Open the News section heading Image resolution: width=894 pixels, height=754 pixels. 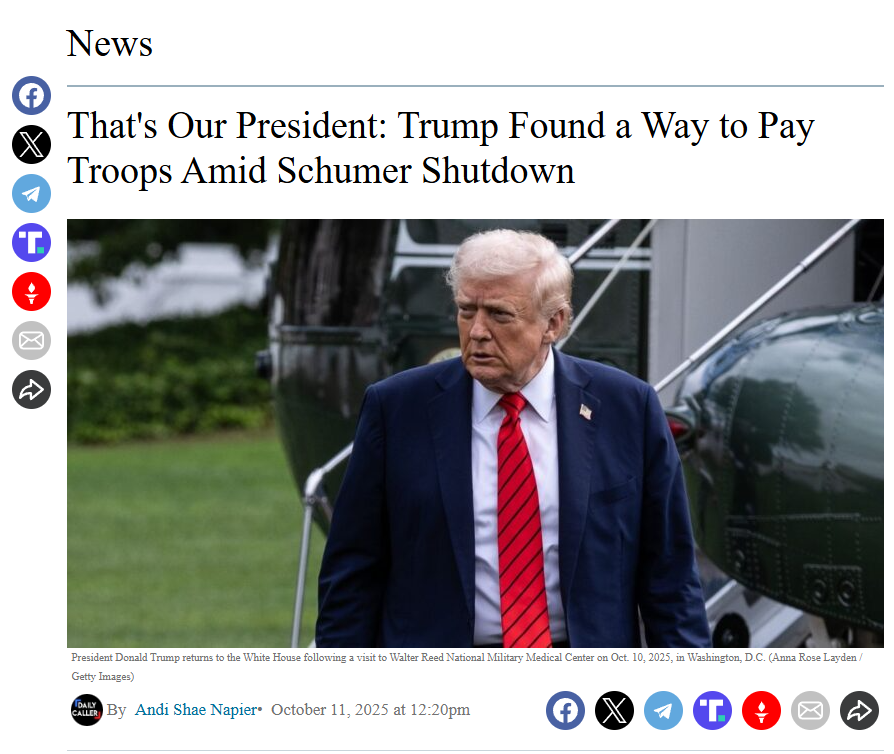coord(109,43)
